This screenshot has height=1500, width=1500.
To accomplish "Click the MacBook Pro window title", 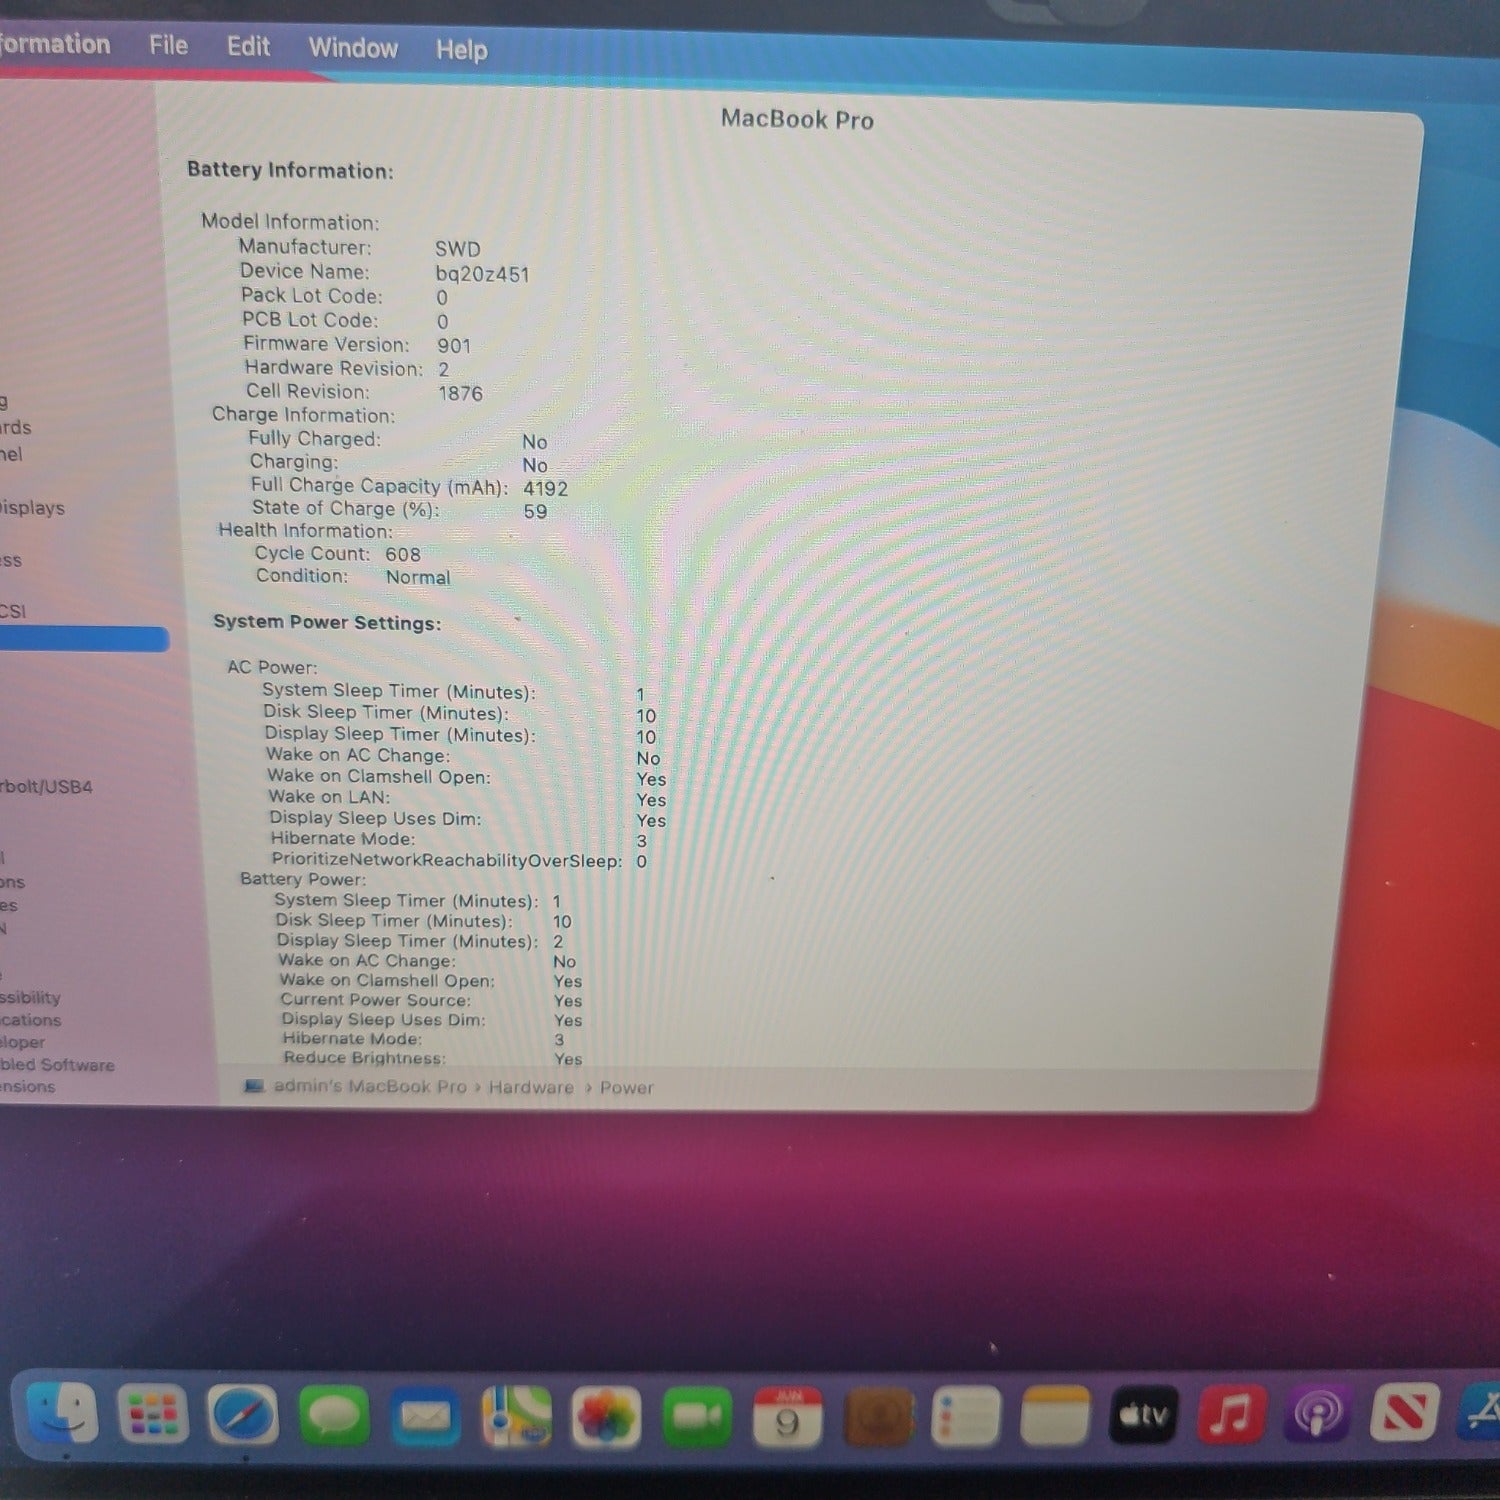I will point(797,120).
